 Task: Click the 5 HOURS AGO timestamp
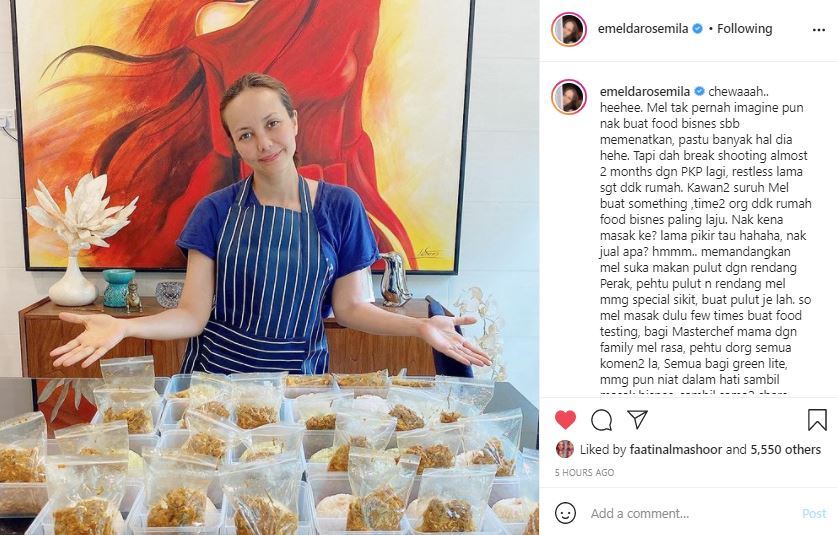pos(585,473)
